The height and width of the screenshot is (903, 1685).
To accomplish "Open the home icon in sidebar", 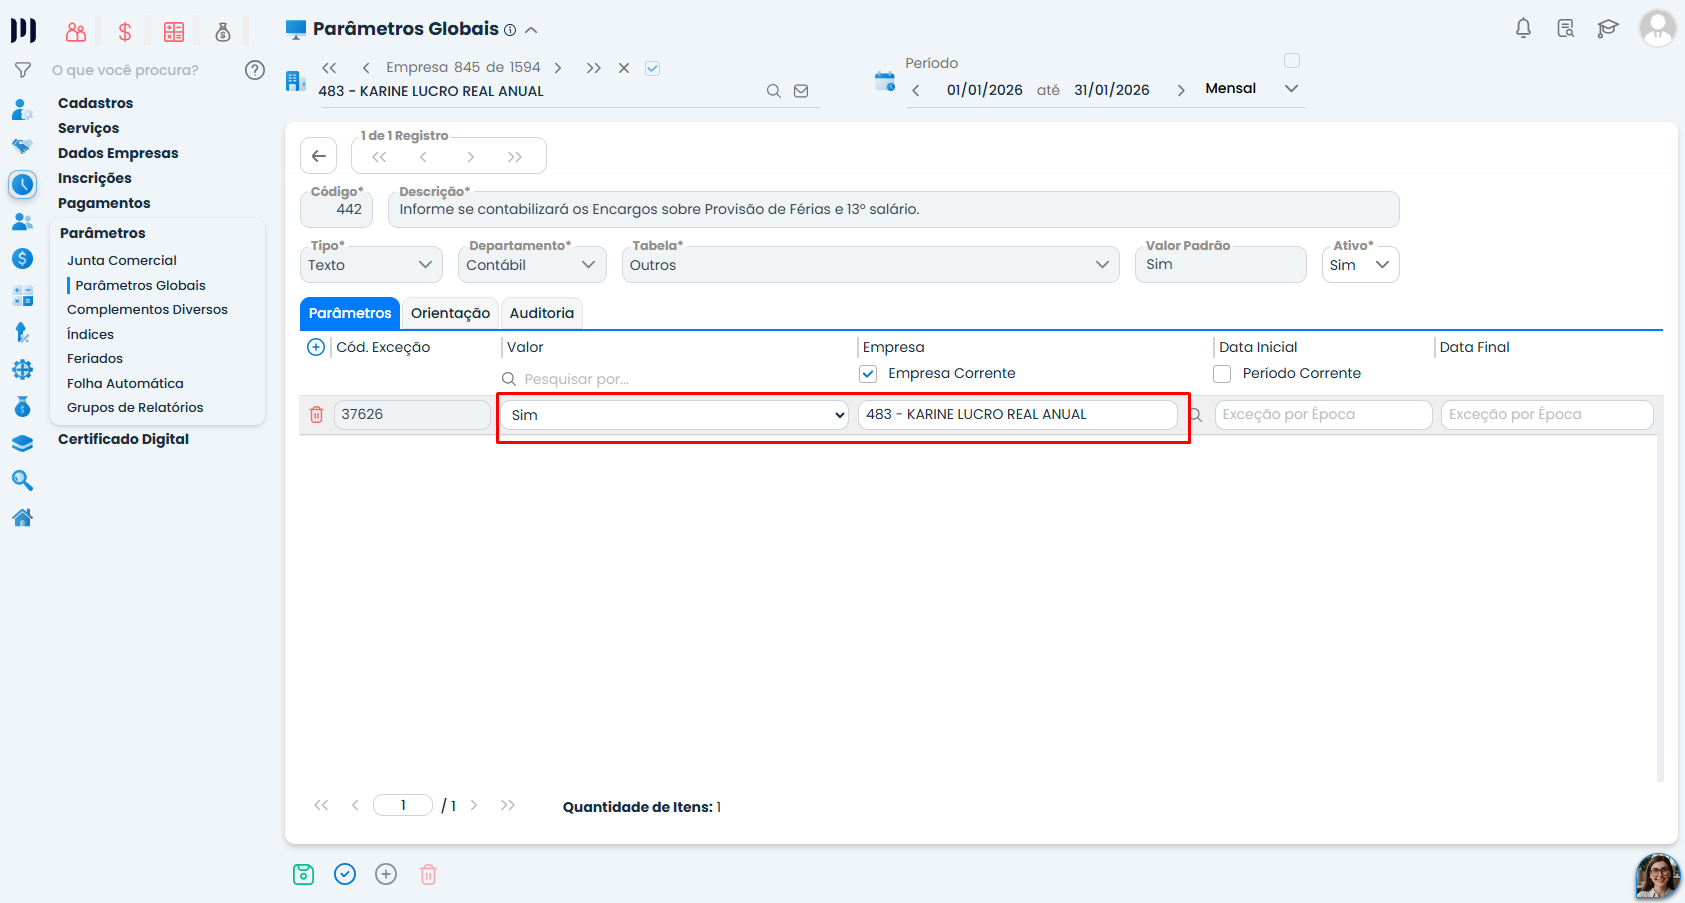I will 22,517.
